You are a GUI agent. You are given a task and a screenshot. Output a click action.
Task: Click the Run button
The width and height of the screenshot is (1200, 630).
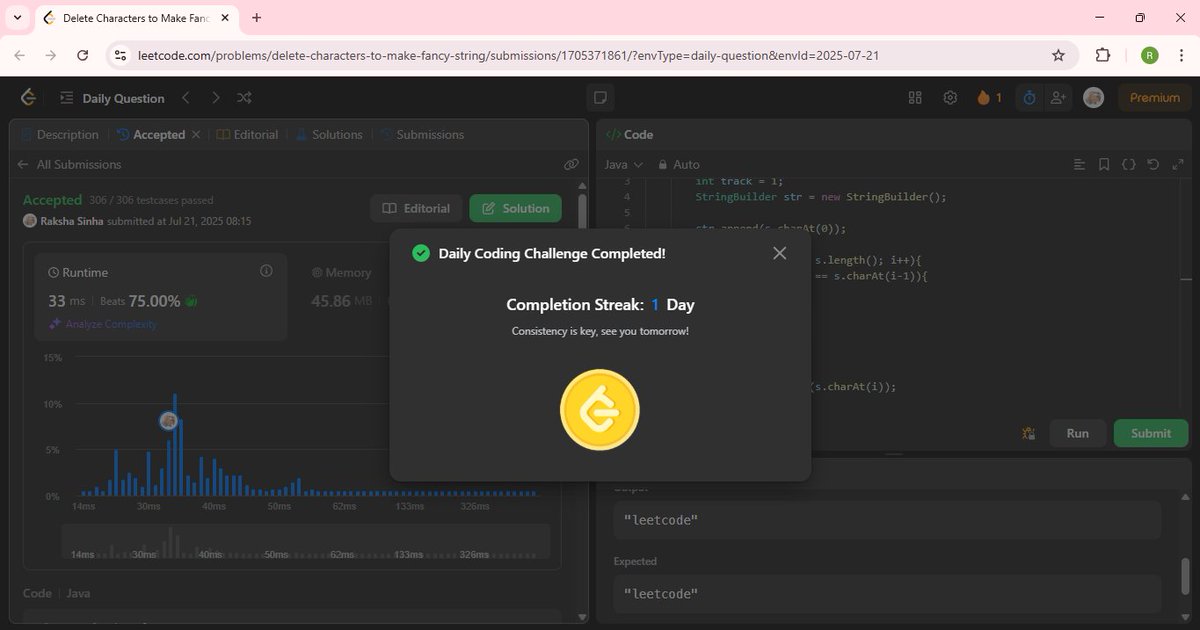coord(1077,433)
